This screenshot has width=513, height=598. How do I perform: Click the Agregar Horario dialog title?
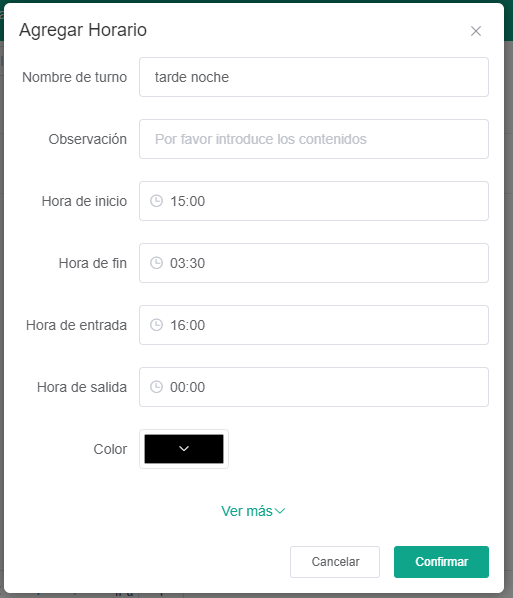pyautogui.click(x=83, y=30)
